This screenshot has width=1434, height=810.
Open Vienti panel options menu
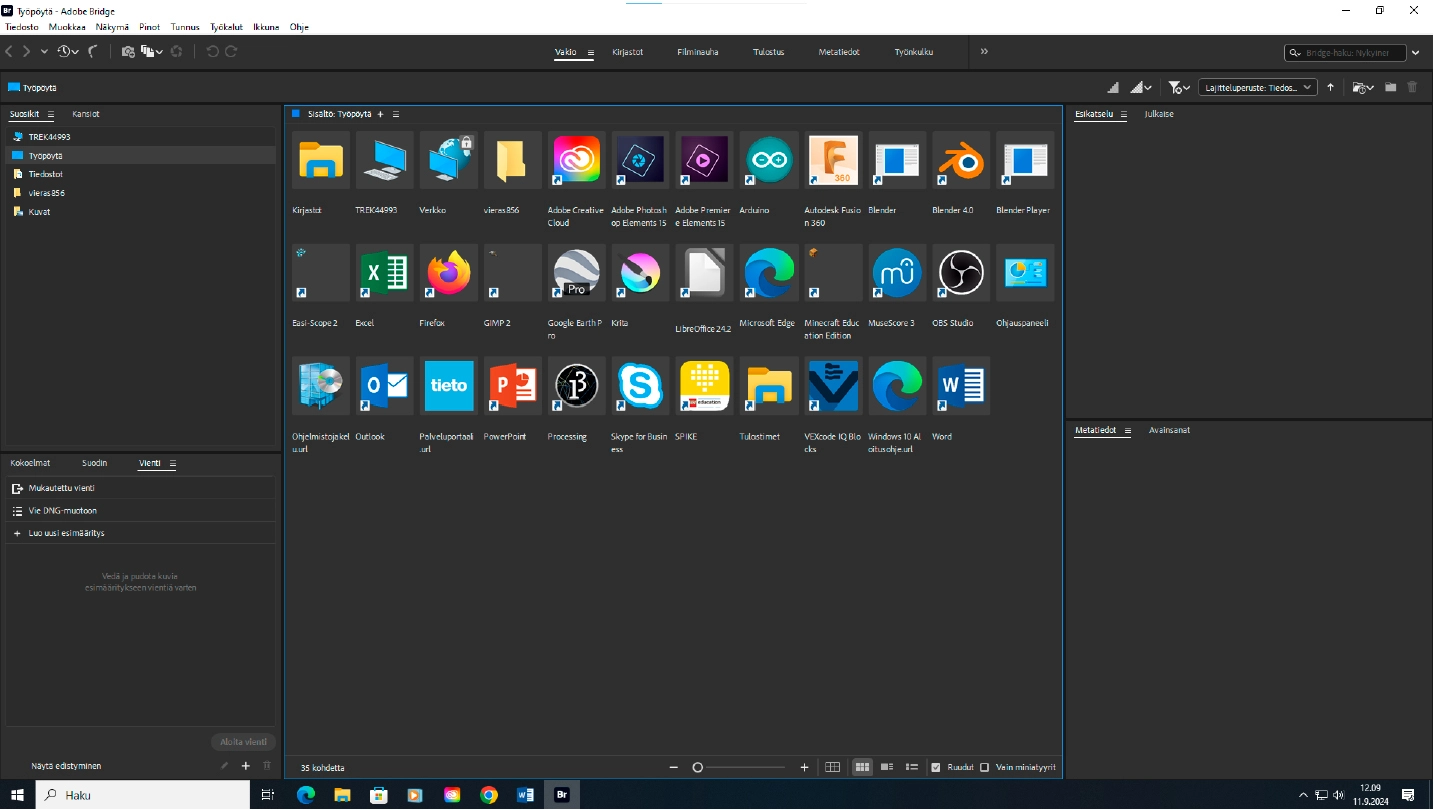click(x=172, y=463)
